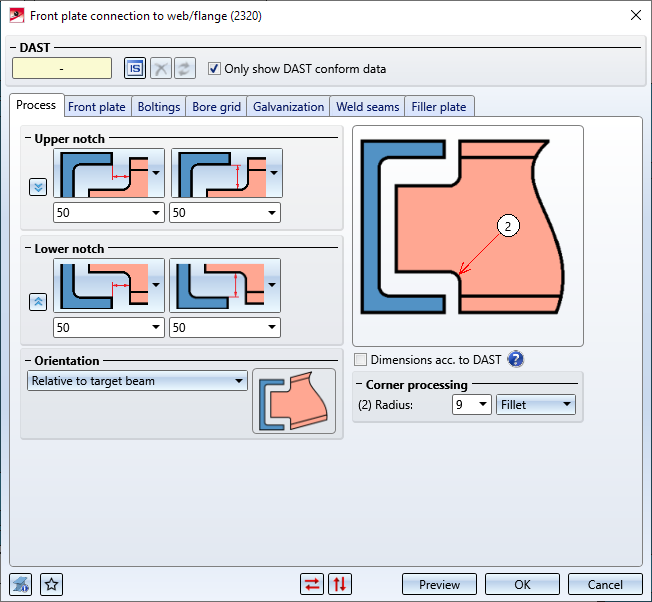This screenshot has height=602, width=652.
Task: Click the orientation preview image
Action: pos(294,401)
